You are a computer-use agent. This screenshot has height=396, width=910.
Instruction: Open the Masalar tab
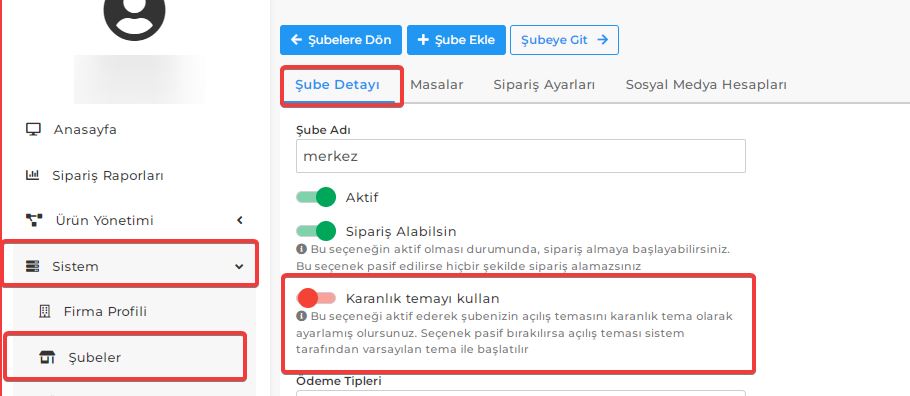(436, 85)
